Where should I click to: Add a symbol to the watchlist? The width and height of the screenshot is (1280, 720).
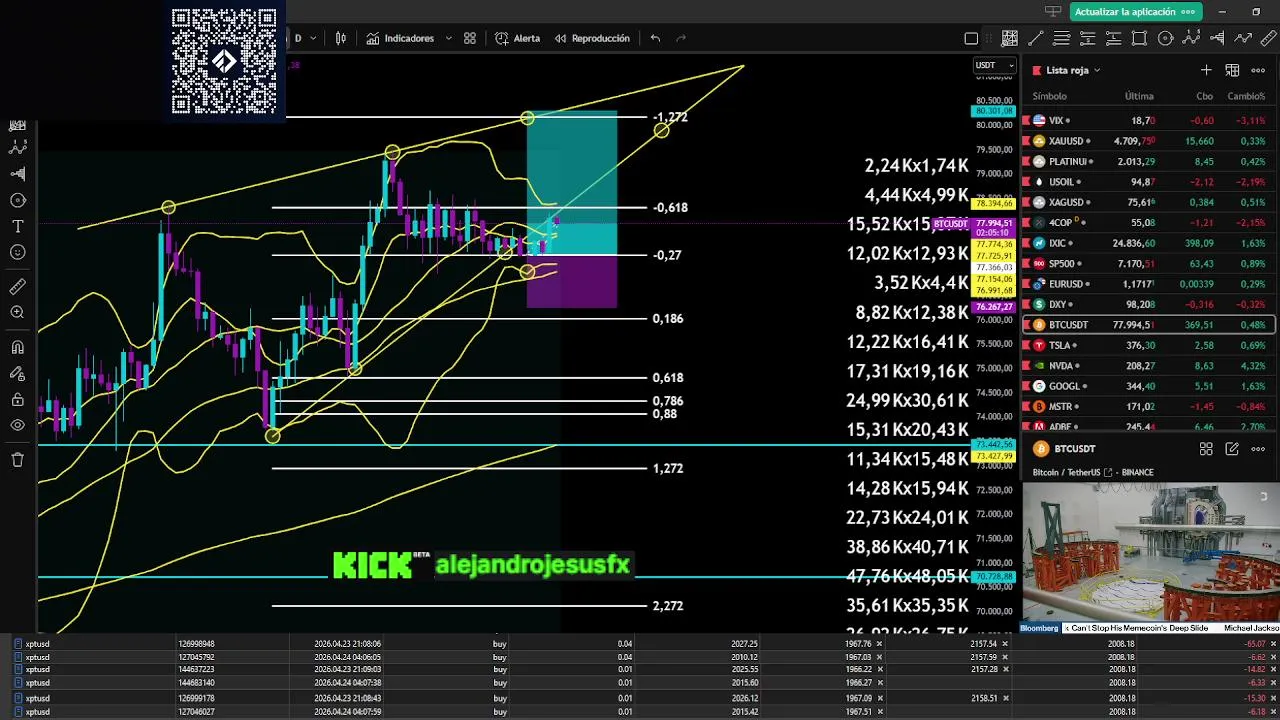(x=1206, y=70)
